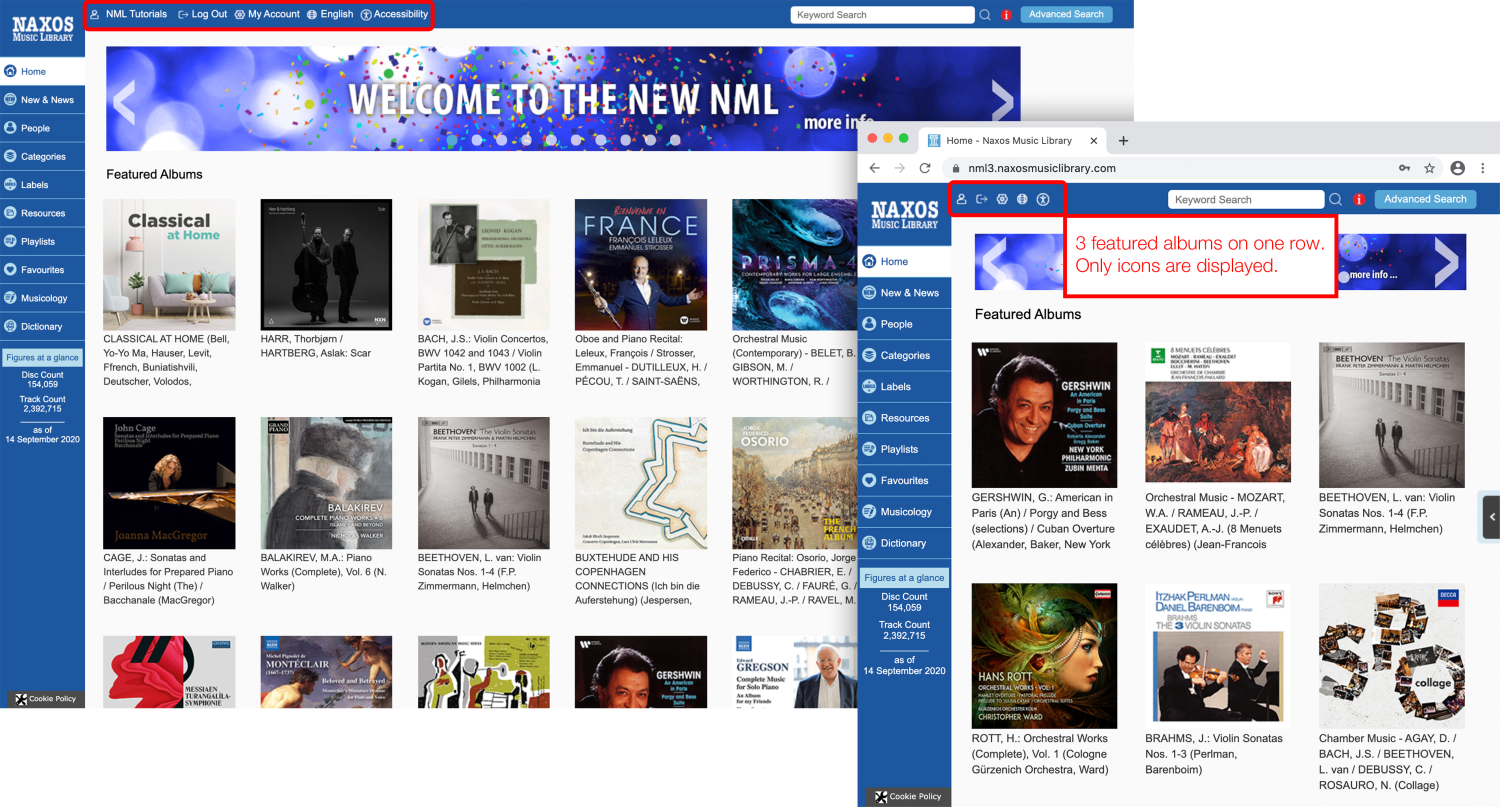Image resolution: width=1500 pixels, height=807 pixels.
Task: Open Musicology in the left window sidebar
Action: [42, 298]
